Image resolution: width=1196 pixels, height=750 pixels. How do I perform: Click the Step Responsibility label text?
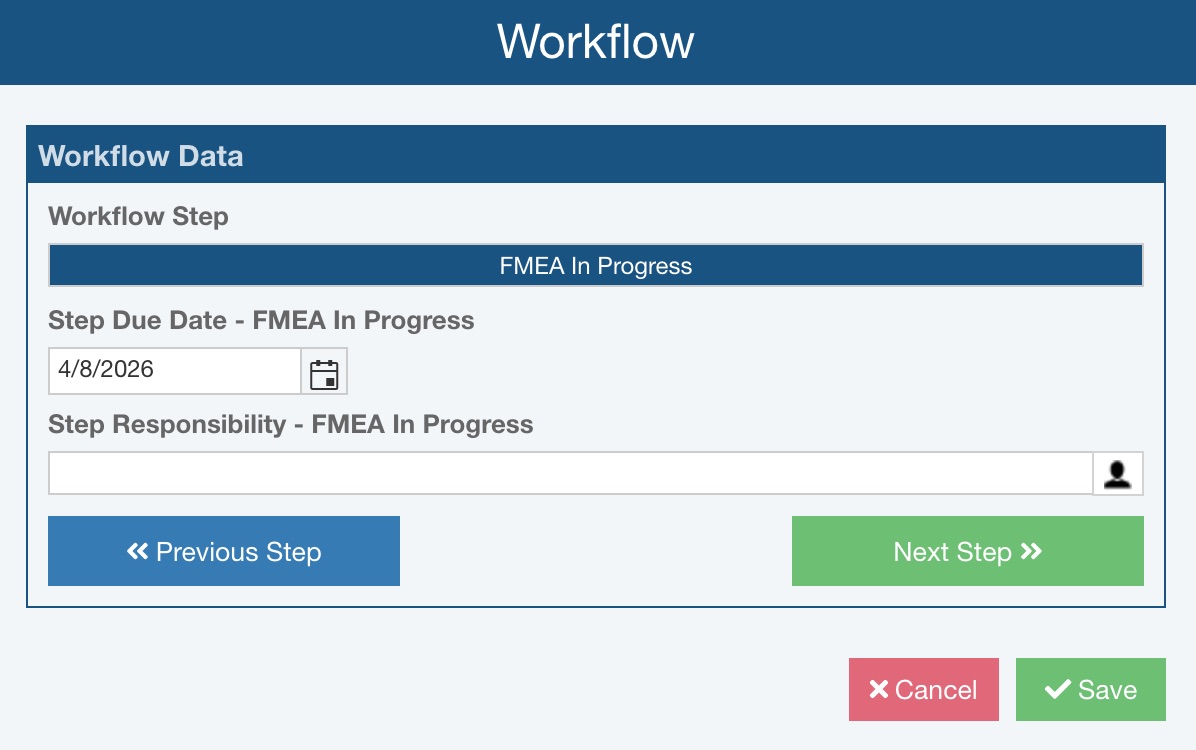pyautogui.click(x=290, y=424)
